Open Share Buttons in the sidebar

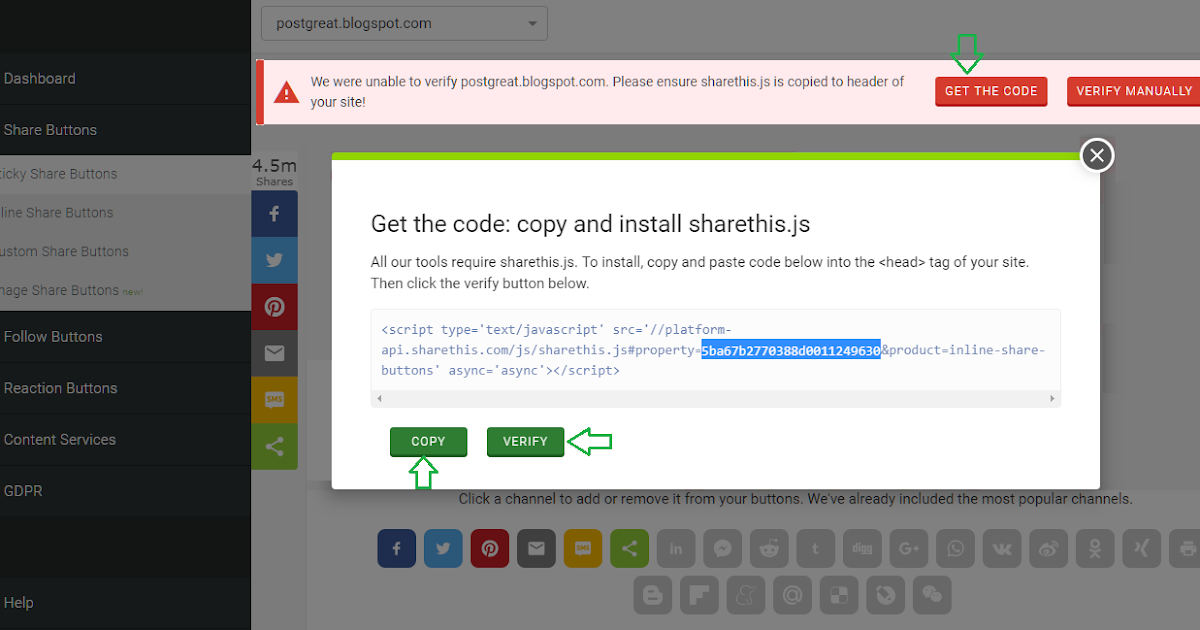click(125, 130)
